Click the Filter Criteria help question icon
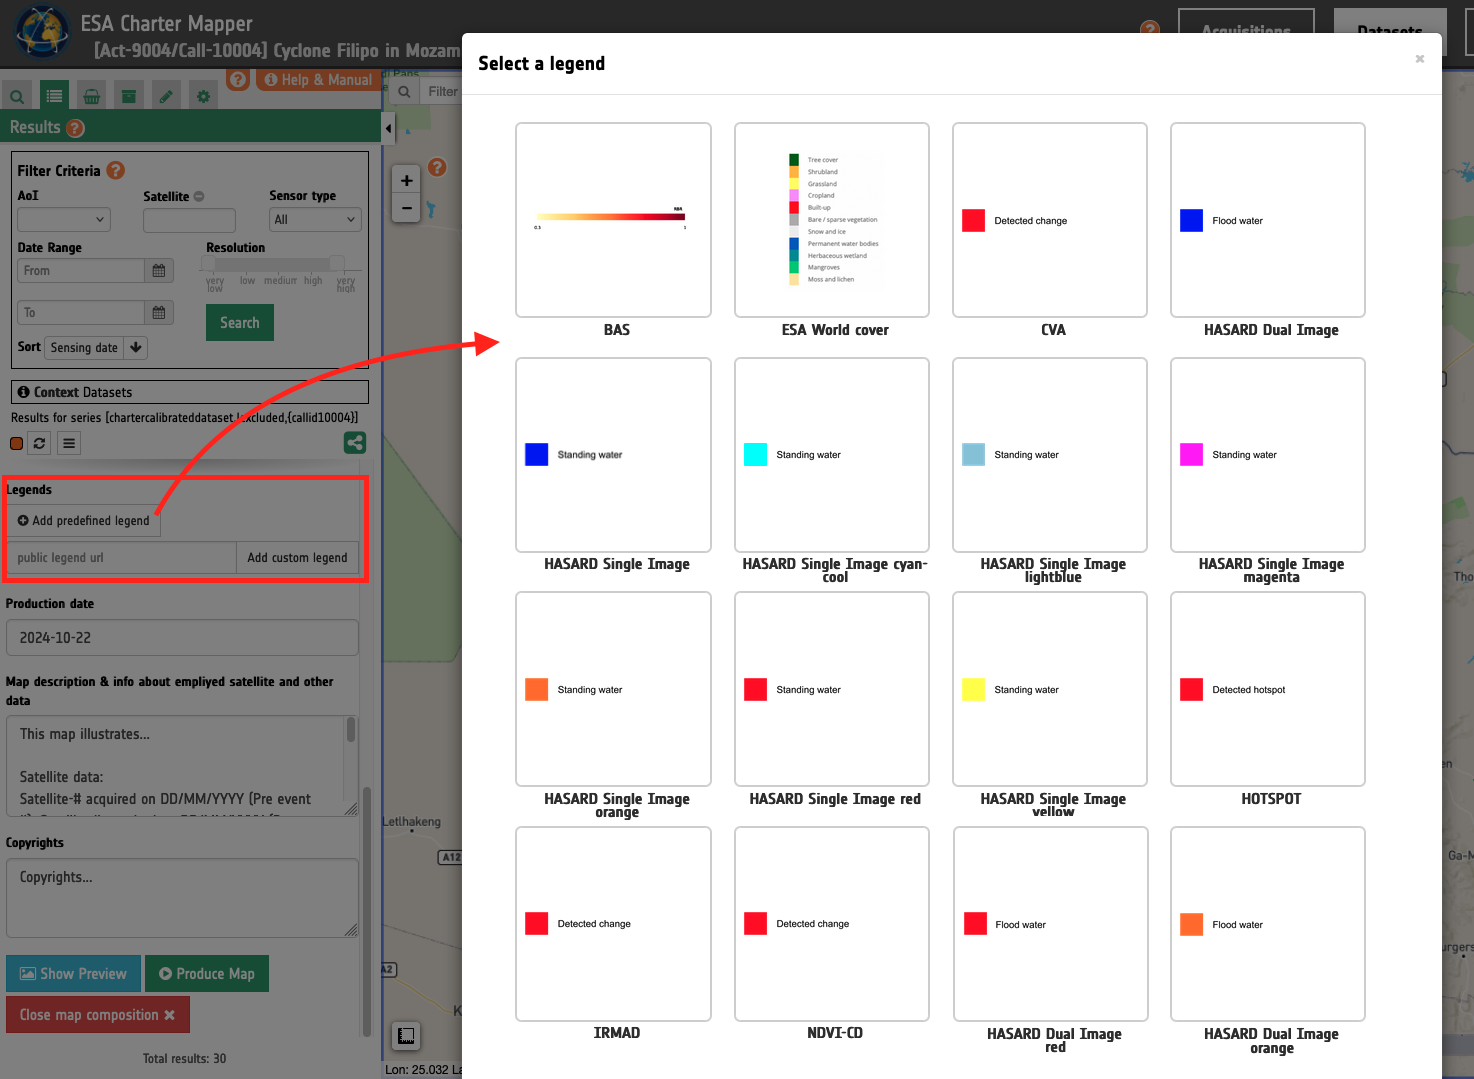The height and width of the screenshot is (1079, 1474). [x=116, y=170]
